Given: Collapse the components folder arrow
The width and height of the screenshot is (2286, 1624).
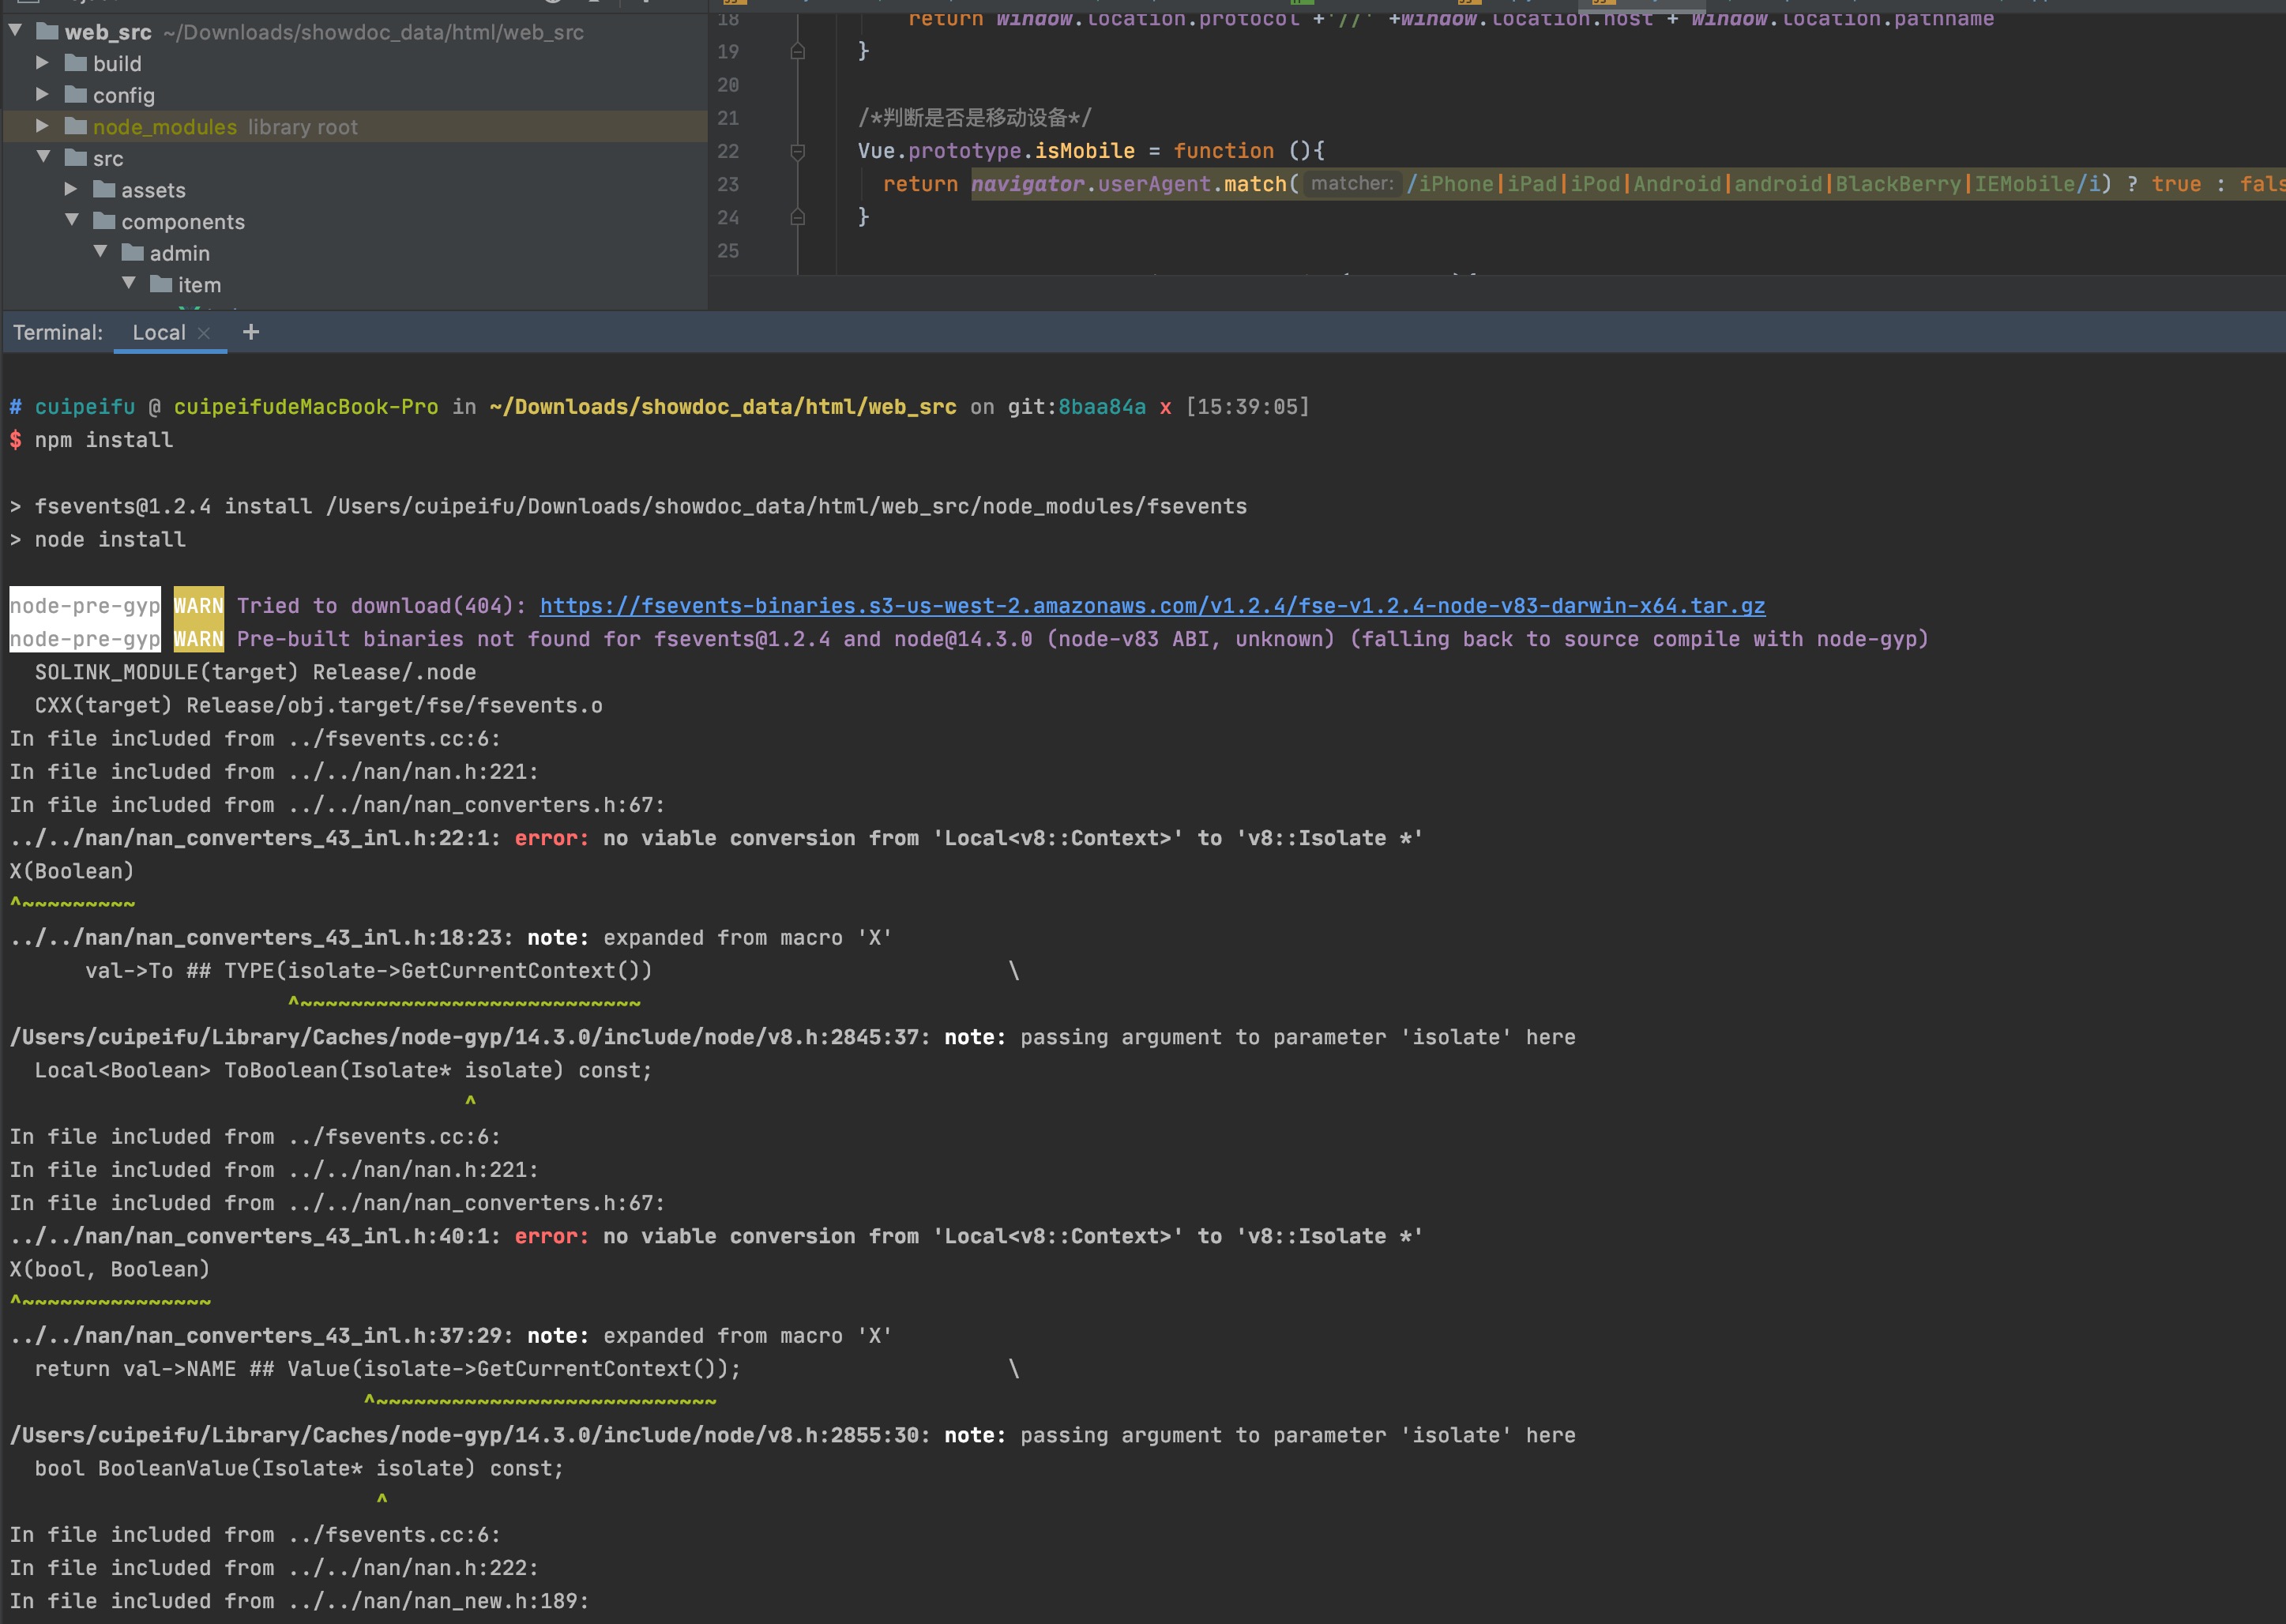Looking at the screenshot, I should click(x=71, y=220).
